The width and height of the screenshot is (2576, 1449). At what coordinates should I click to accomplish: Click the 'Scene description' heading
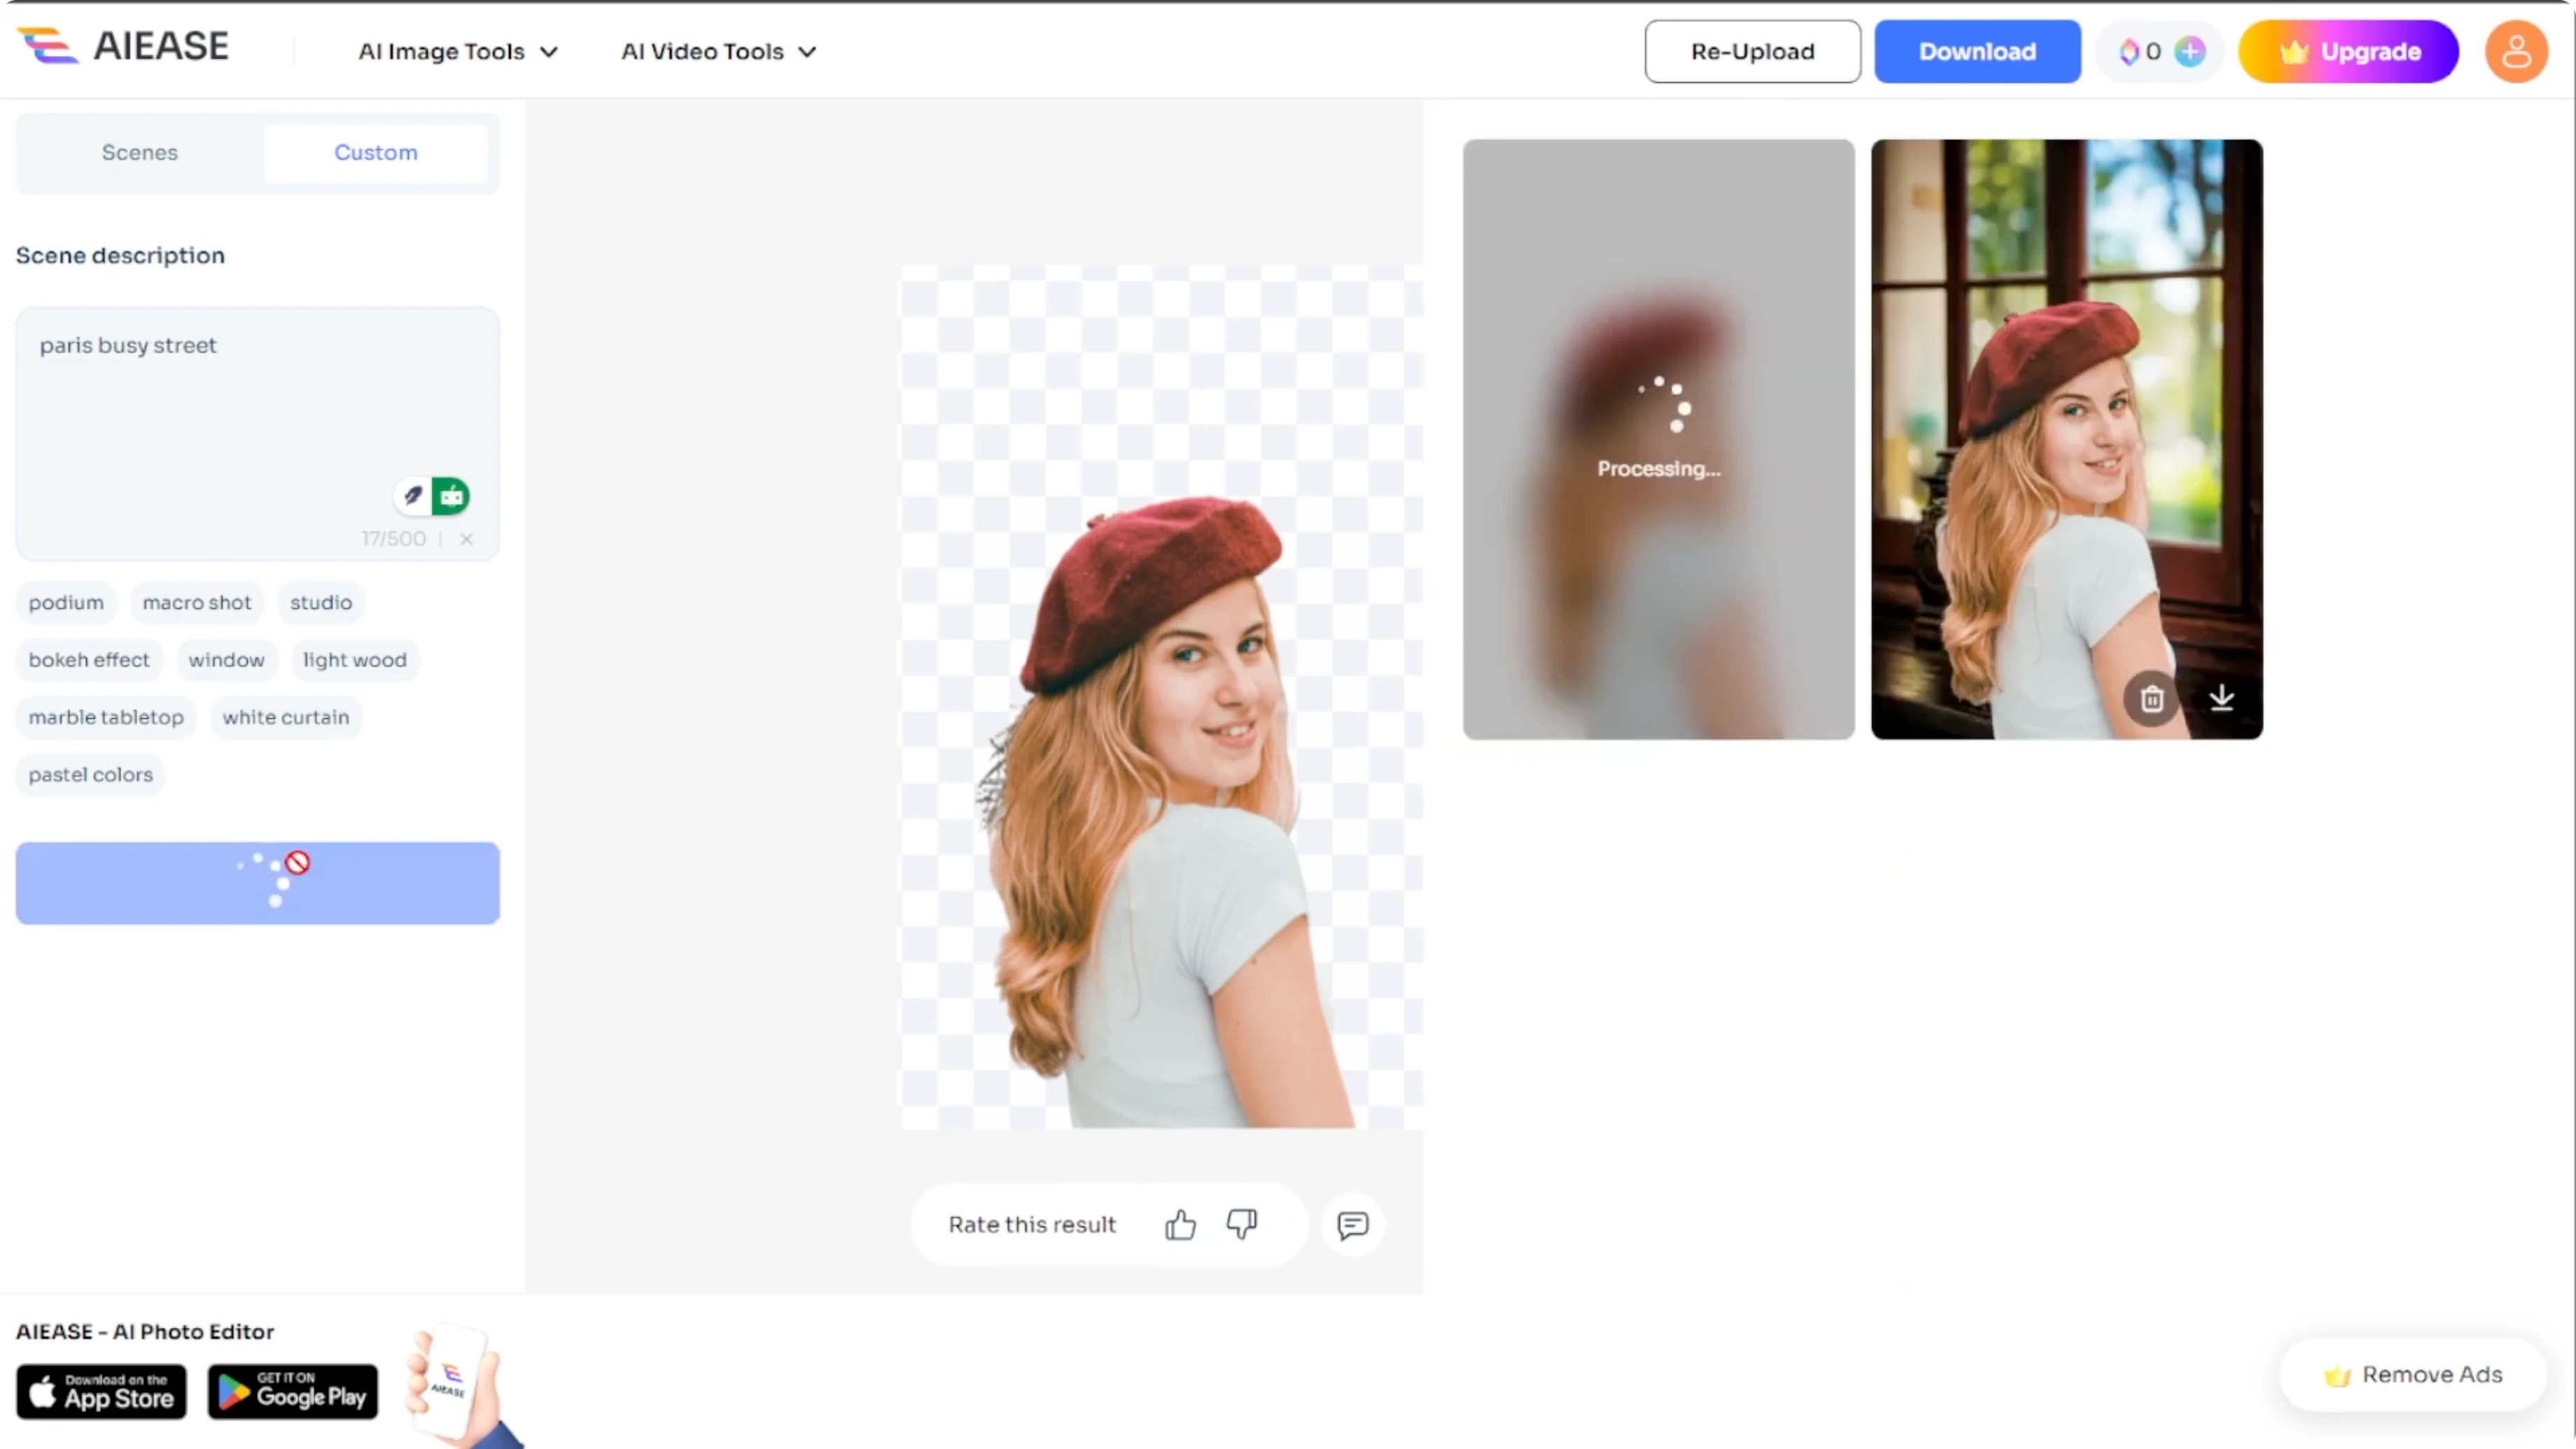pos(120,256)
